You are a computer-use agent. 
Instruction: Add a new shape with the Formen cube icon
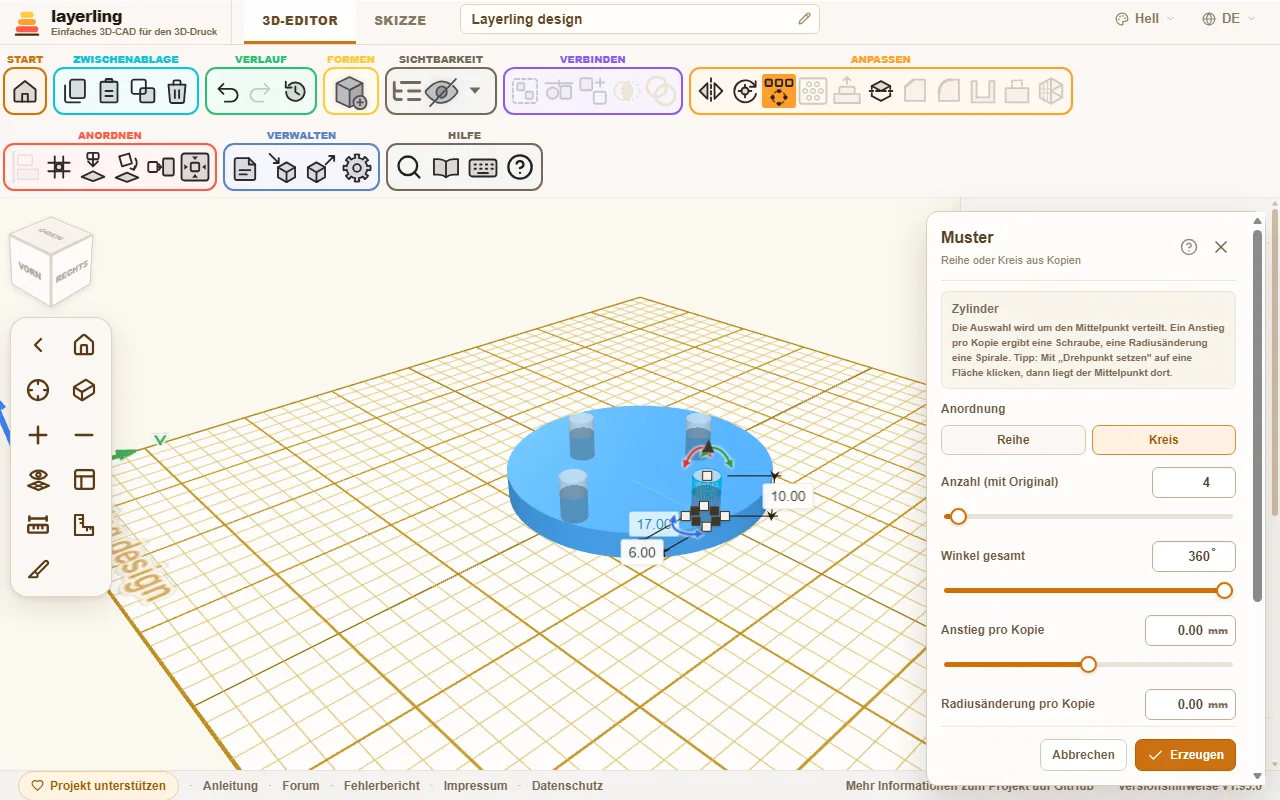[x=350, y=92]
